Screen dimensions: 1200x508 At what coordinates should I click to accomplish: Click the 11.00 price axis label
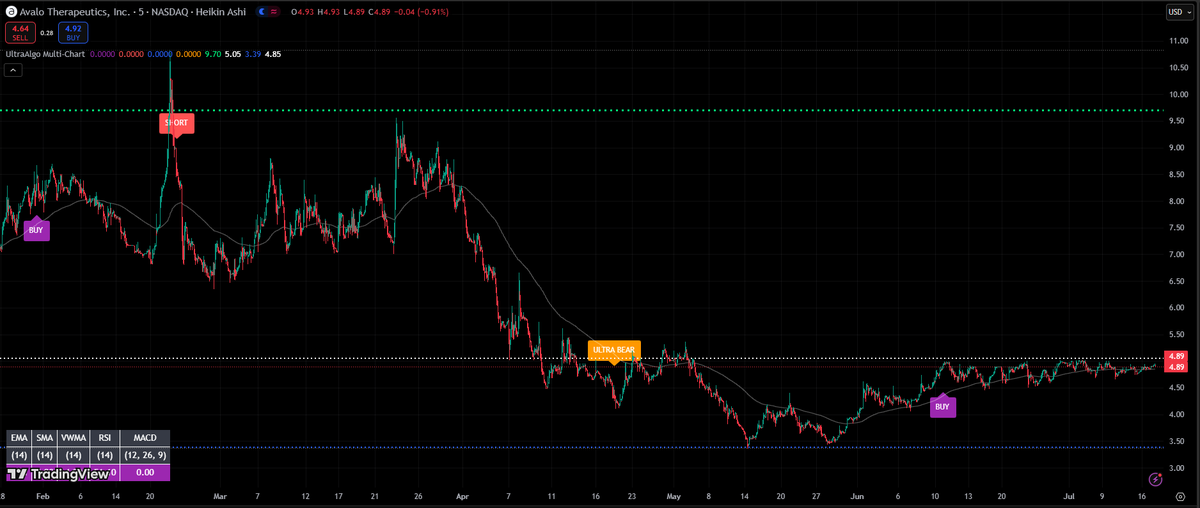tap(1177, 41)
